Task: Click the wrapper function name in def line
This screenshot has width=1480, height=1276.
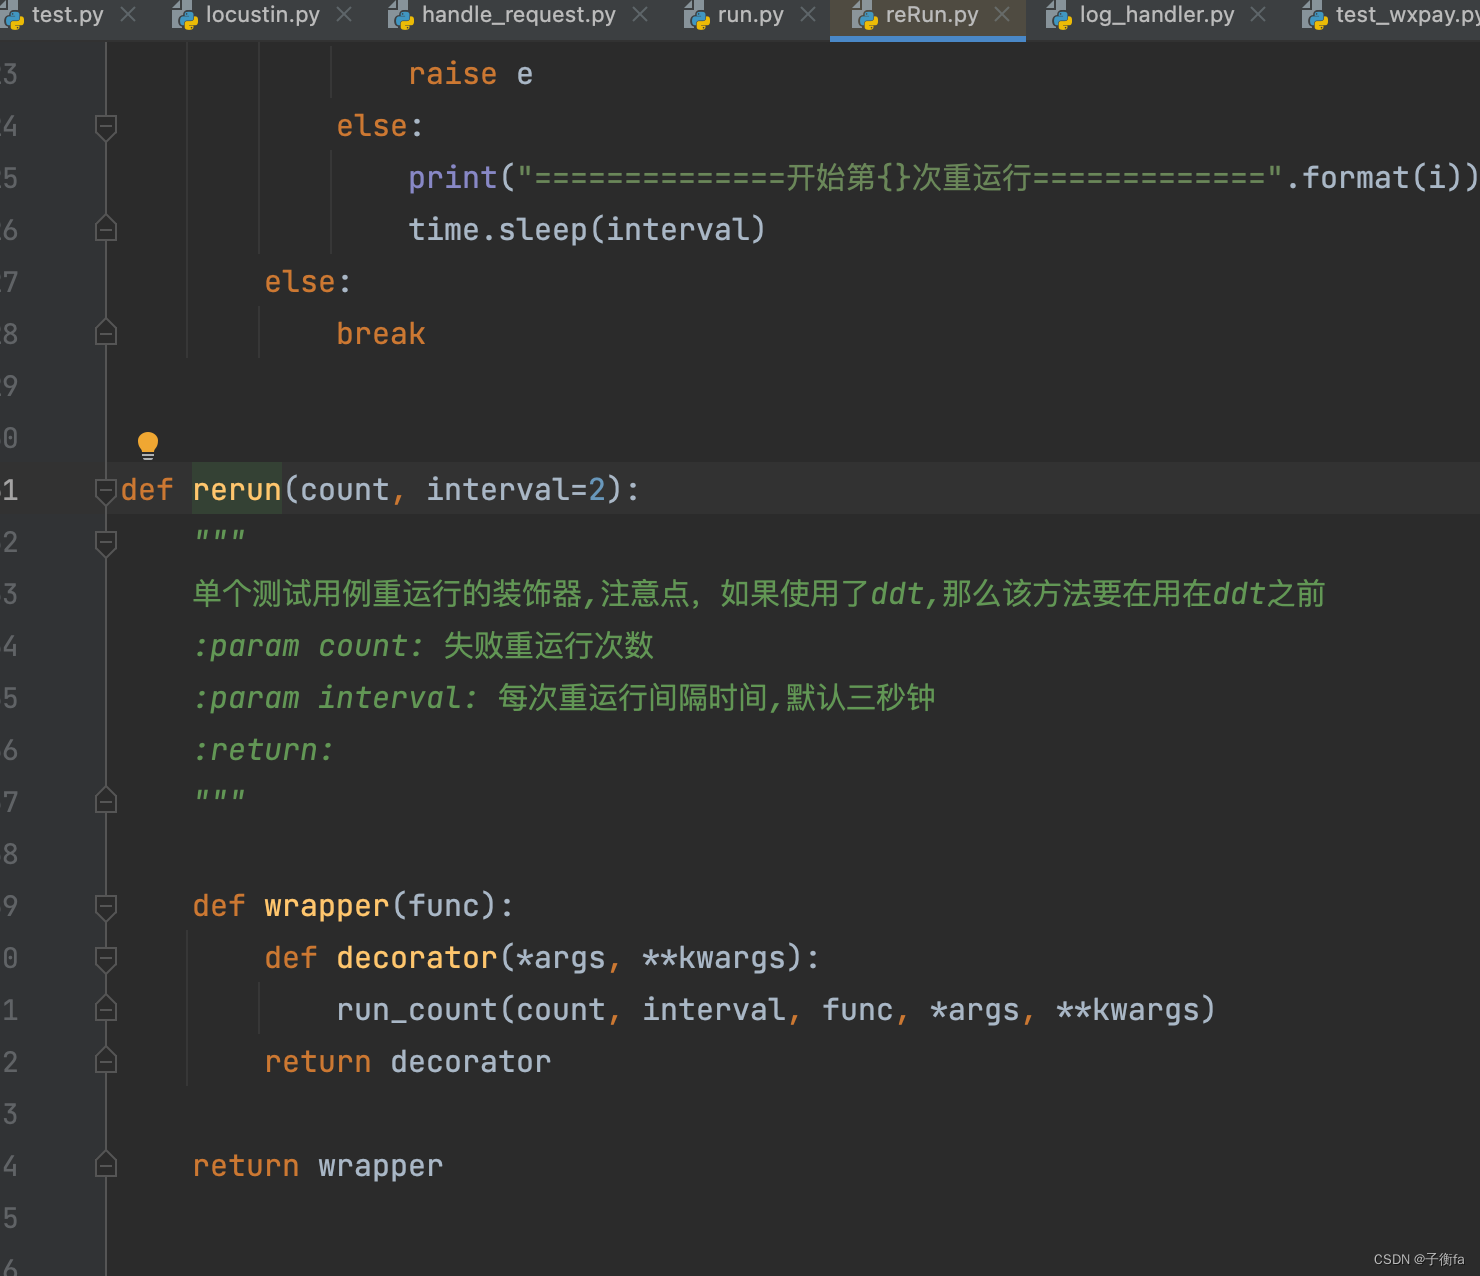Action: (x=327, y=906)
